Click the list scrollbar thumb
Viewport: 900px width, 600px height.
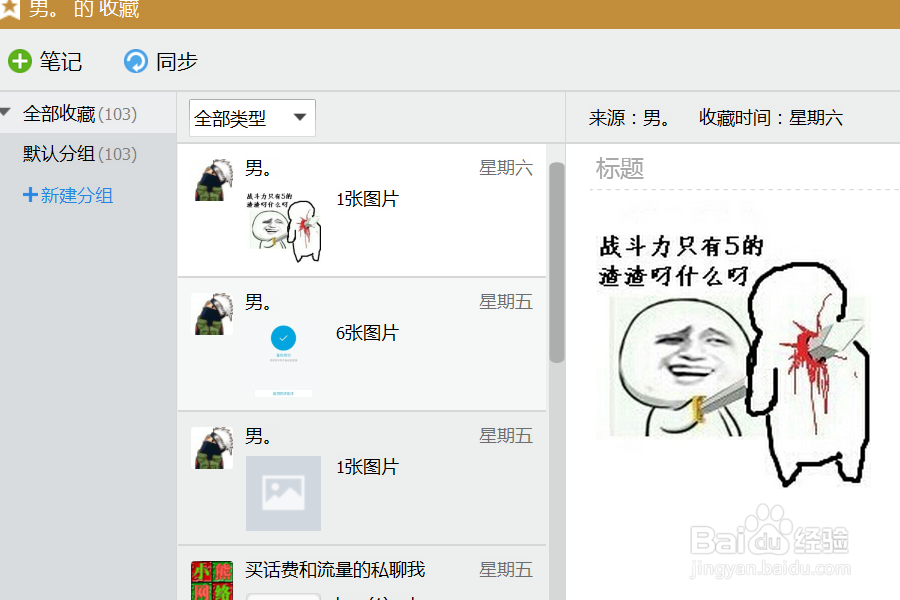tap(556, 262)
